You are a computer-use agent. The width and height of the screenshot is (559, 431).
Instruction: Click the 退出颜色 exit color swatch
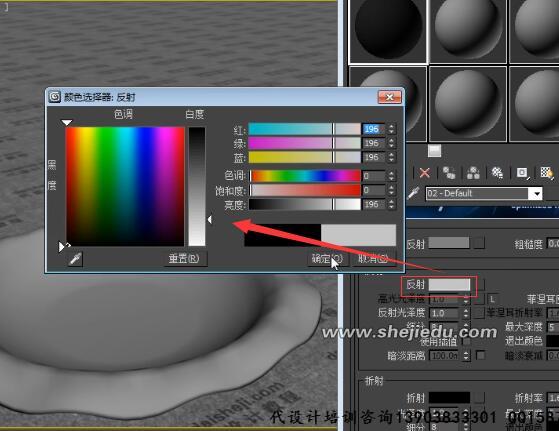(553, 341)
